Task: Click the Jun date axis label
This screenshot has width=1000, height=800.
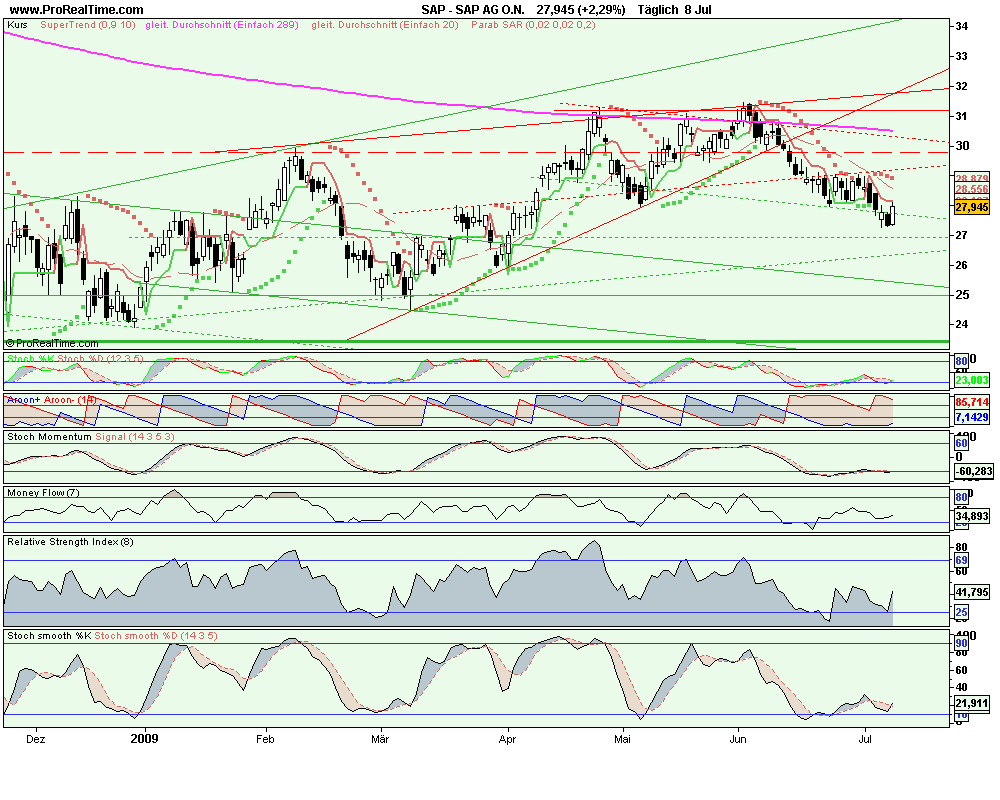Action: (x=738, y=739)
